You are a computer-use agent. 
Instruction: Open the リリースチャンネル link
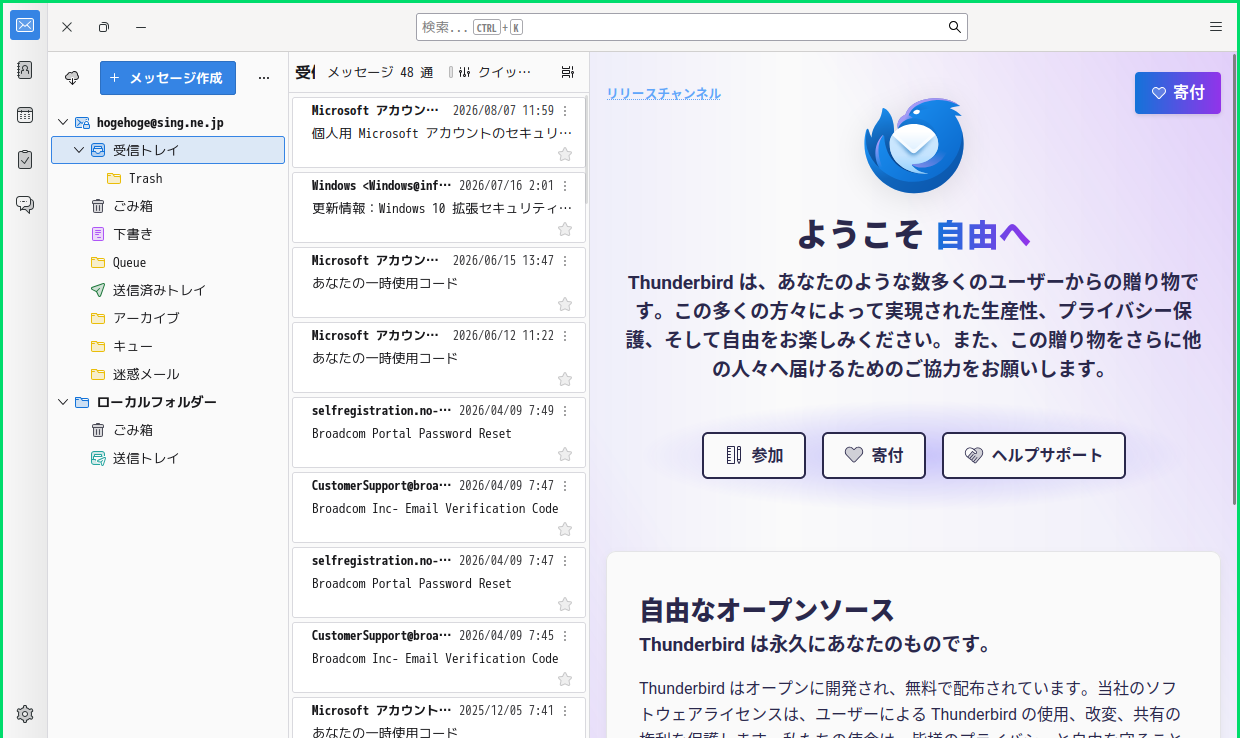coord(664,93)
